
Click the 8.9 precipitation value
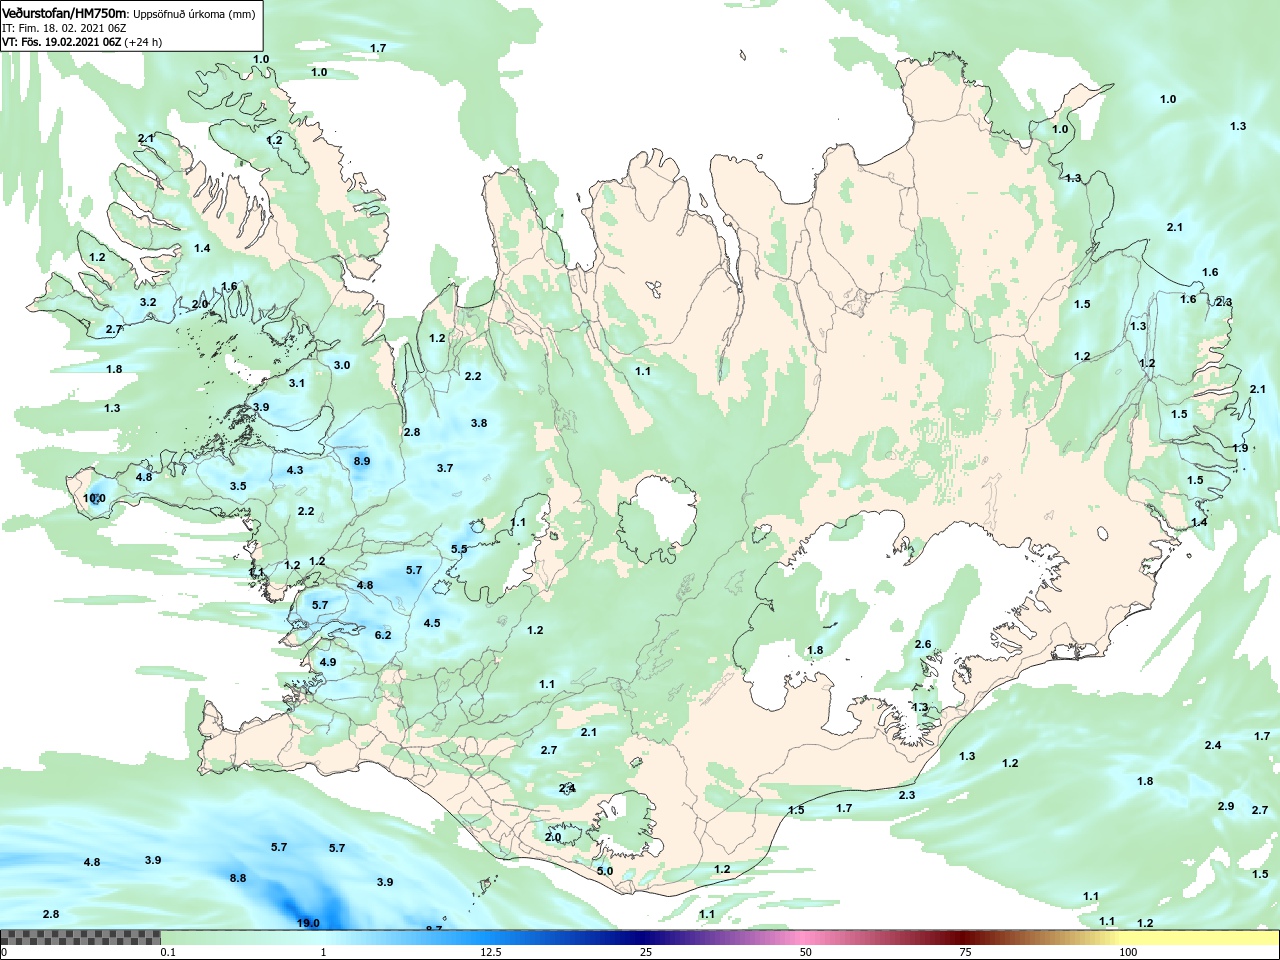tap(362, 461)
